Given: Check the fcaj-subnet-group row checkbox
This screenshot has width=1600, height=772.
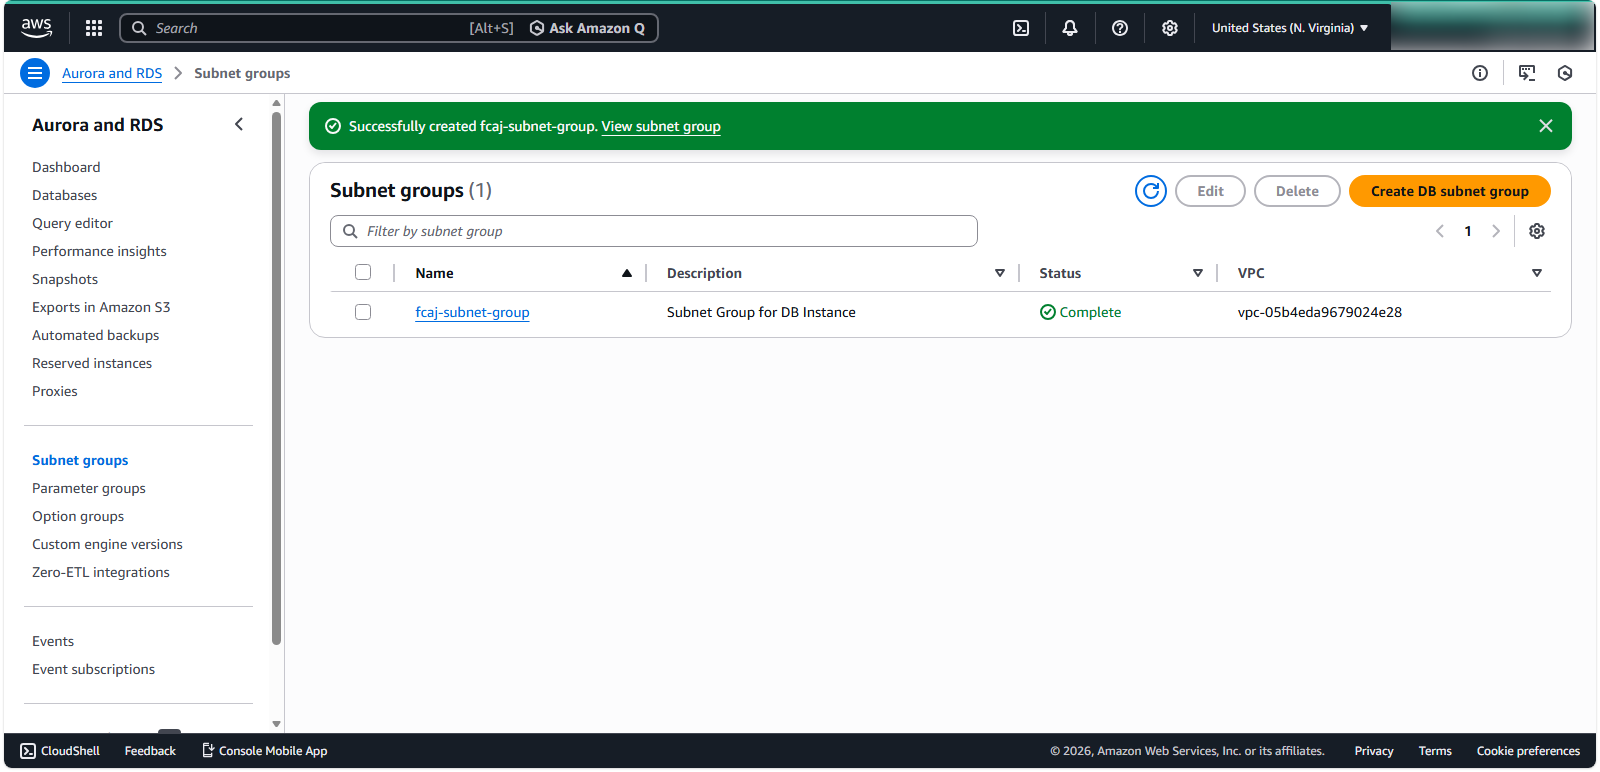Looking at the screenshot, I should [x=363, y=312].
